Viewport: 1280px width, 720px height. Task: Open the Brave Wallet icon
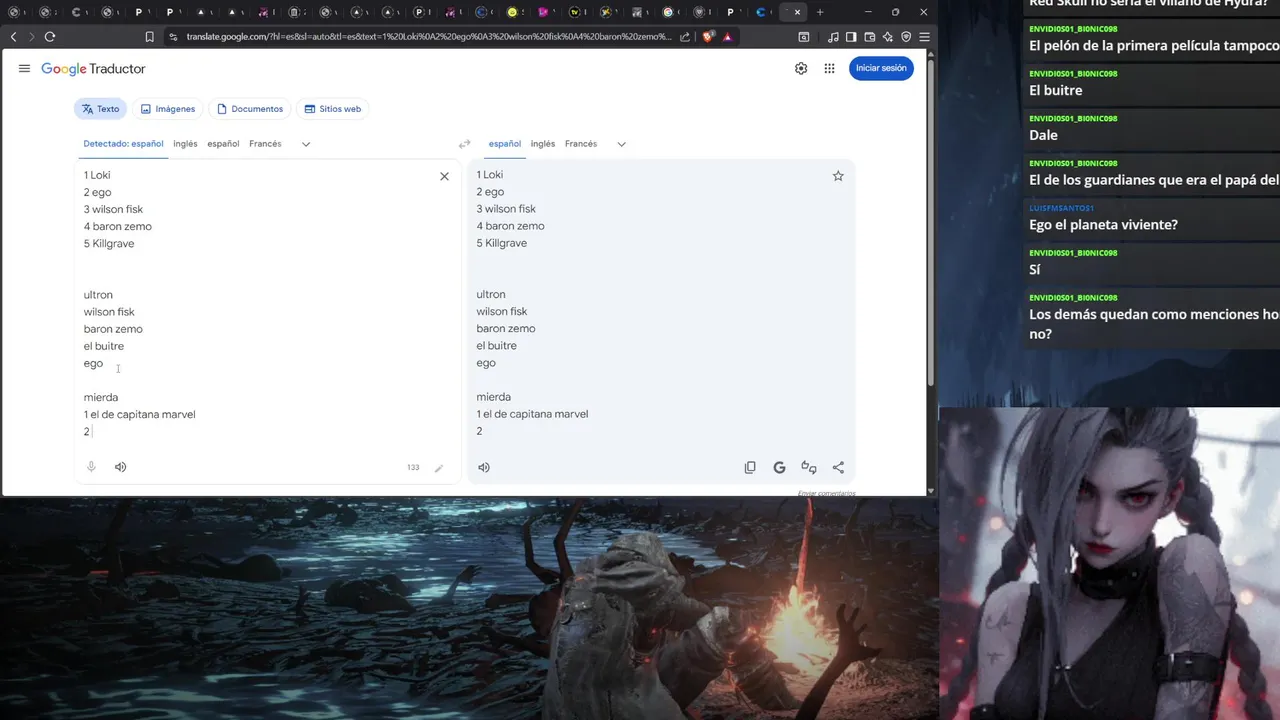point(870,37)
